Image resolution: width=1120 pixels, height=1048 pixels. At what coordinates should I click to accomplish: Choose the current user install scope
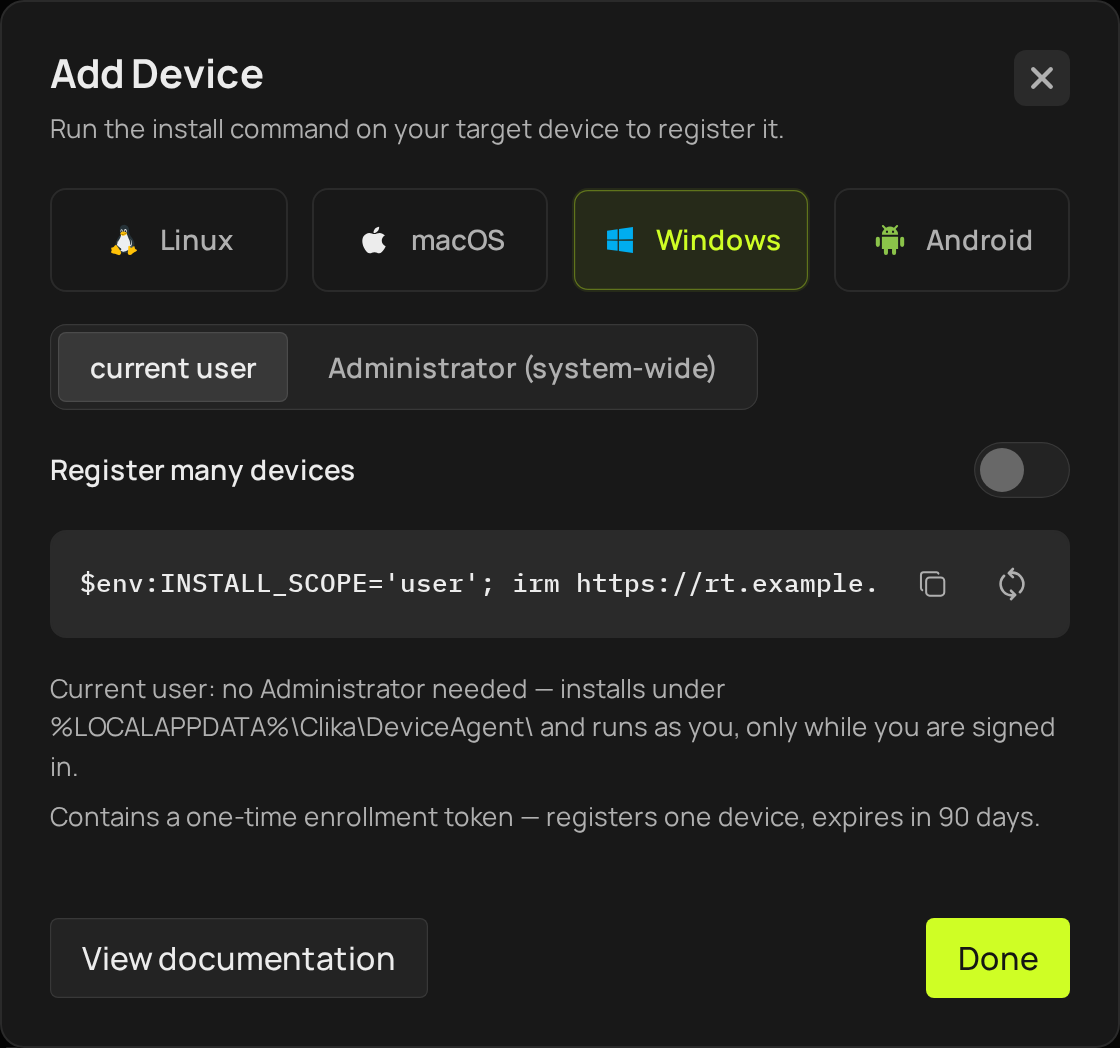tap(173, 367)
